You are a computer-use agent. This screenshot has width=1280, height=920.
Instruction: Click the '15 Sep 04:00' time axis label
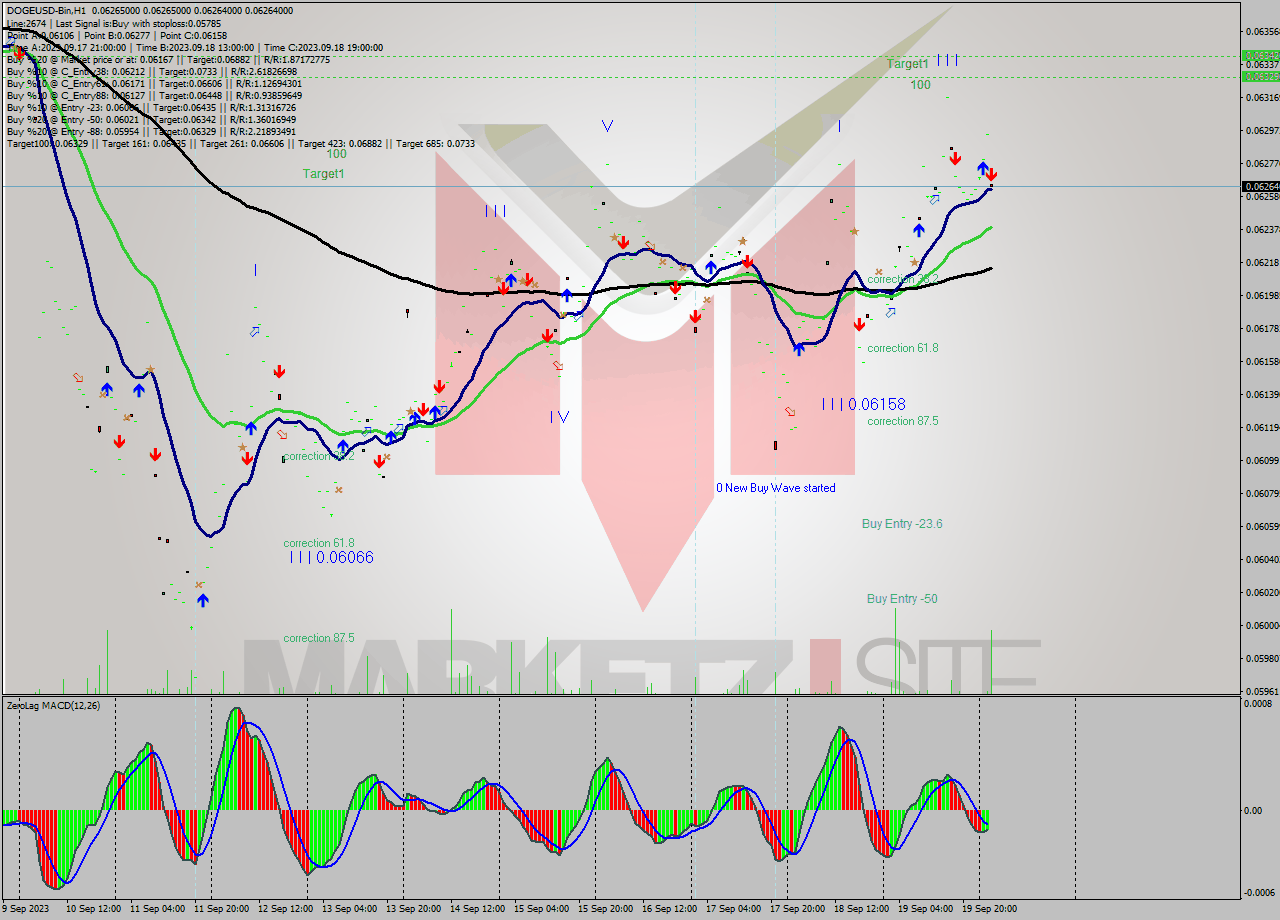point(540,909)
